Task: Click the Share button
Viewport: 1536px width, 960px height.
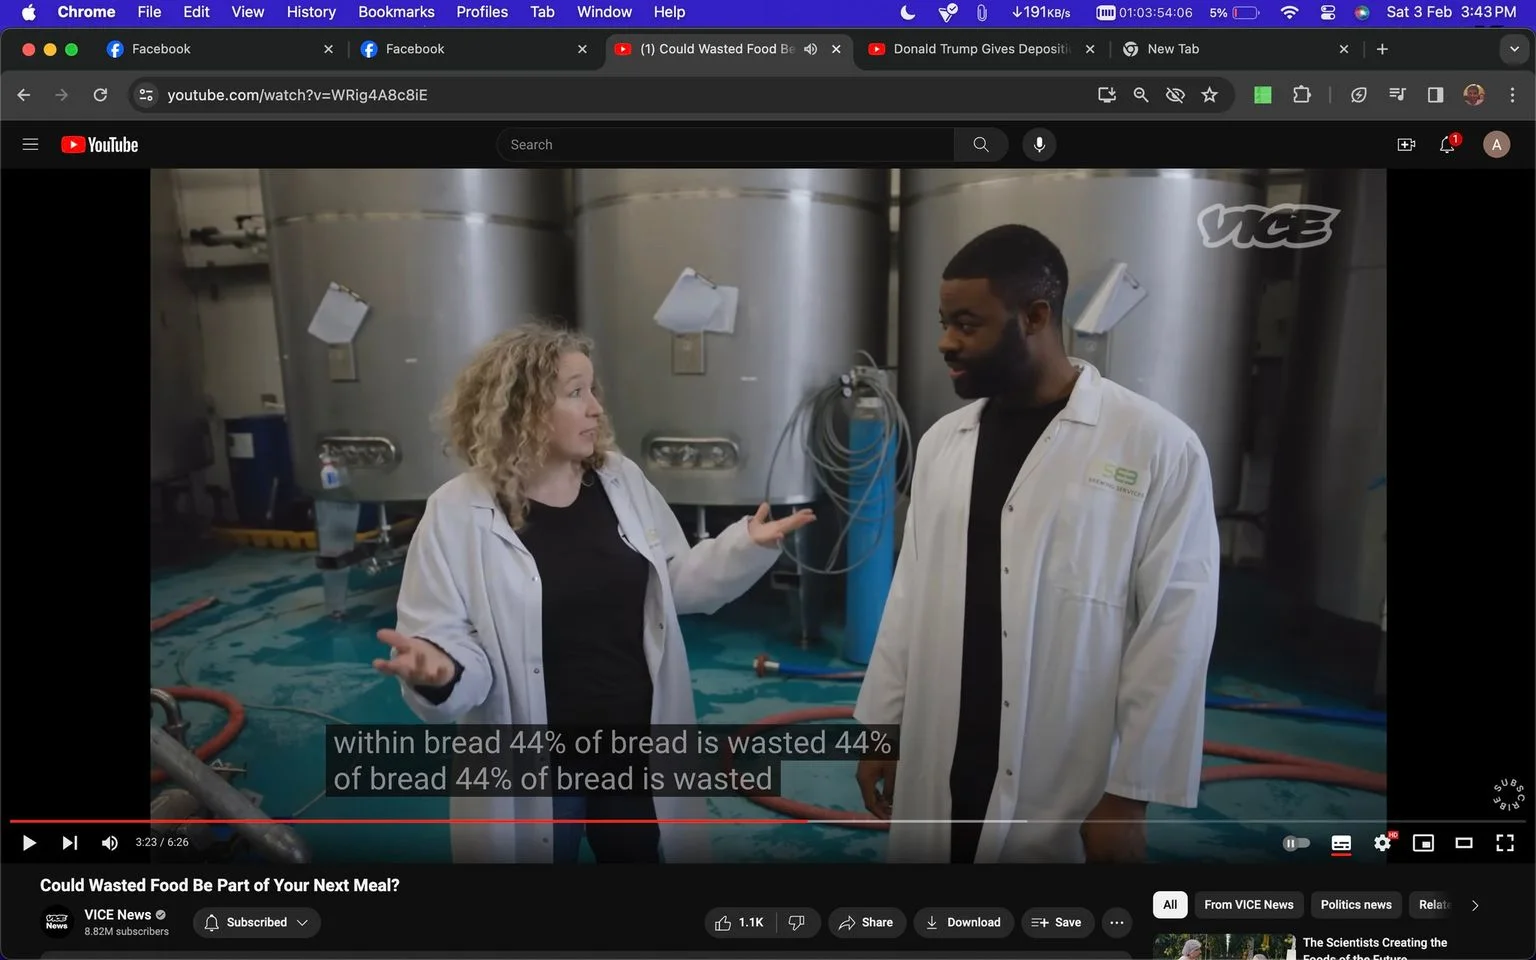Action: click(867, 922)
